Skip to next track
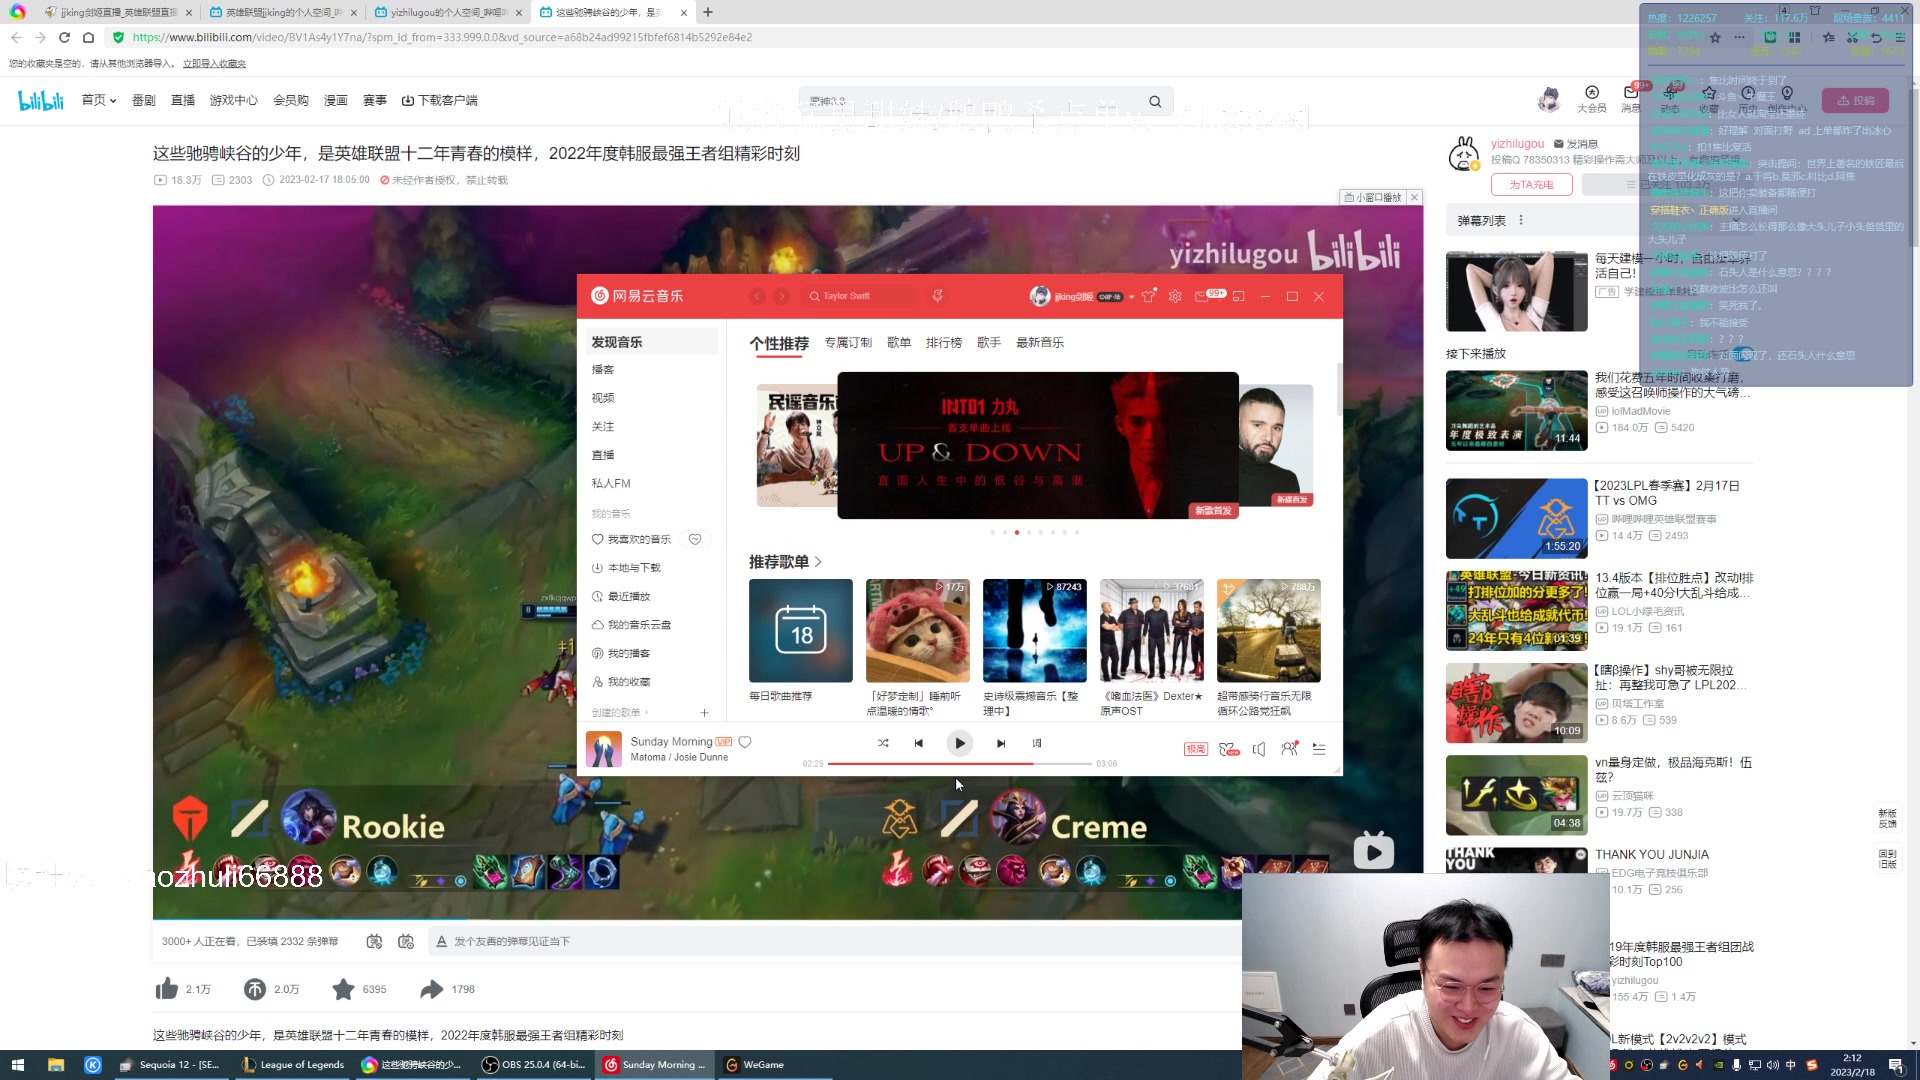The width and height of the screenshot is (1920, 1080). pos(1000,743)
